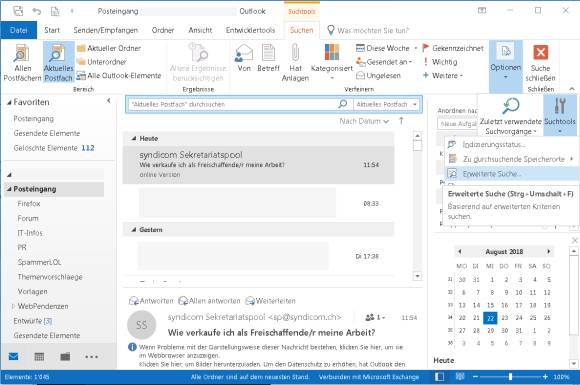Image resolution: width=580 pixels, height=385 pixels.
Task: Click Weiterleiten to forward message
Action: coord(270,301)
